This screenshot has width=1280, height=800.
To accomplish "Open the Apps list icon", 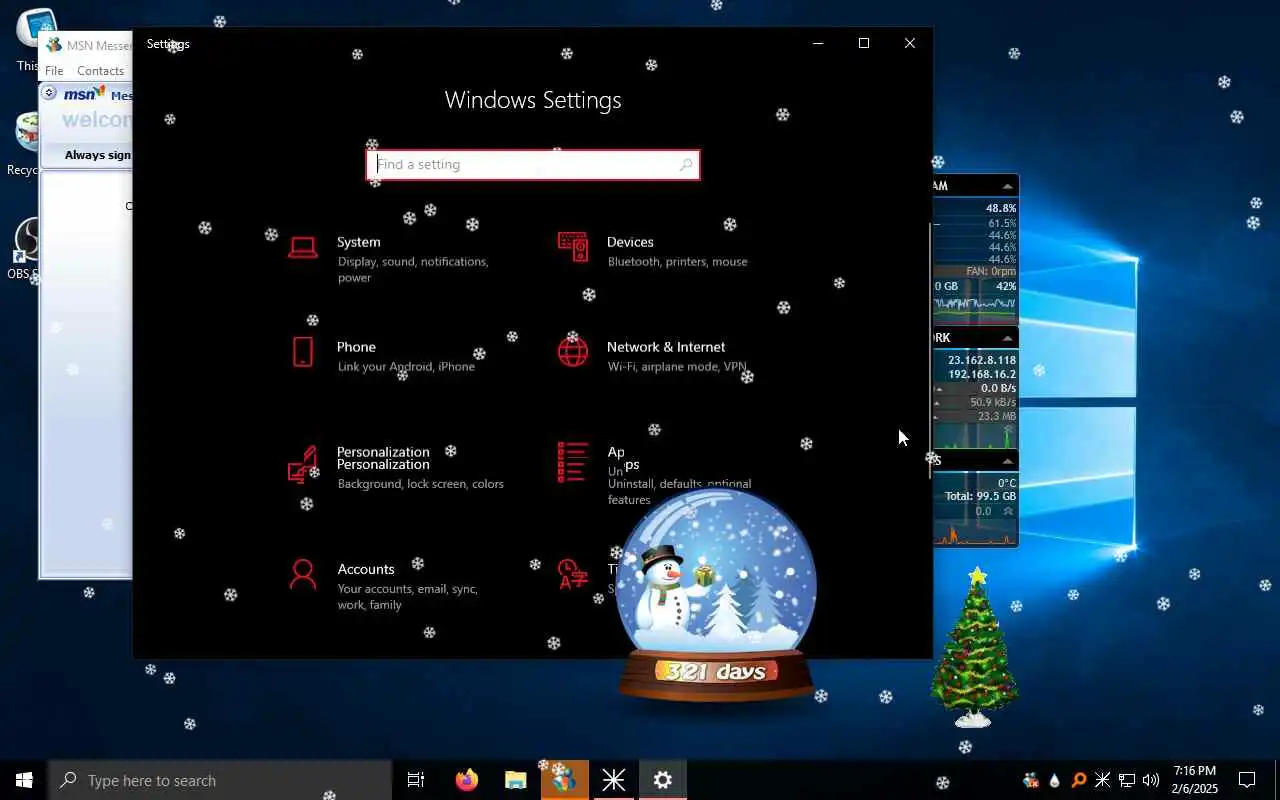I will pyautogui.click(x=573, y=462).
